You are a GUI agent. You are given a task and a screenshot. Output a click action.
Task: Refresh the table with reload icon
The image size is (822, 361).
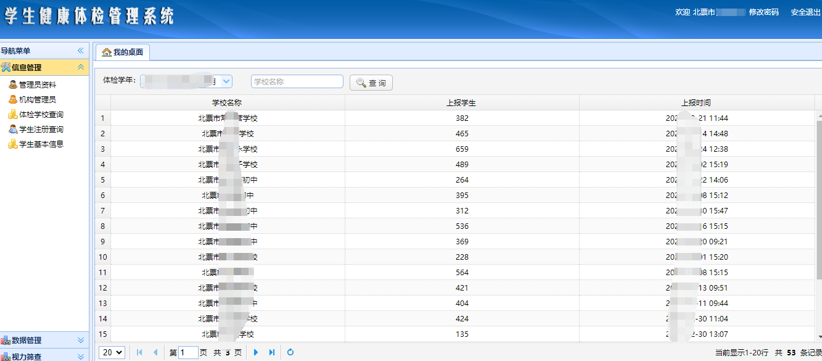(290, 353)
